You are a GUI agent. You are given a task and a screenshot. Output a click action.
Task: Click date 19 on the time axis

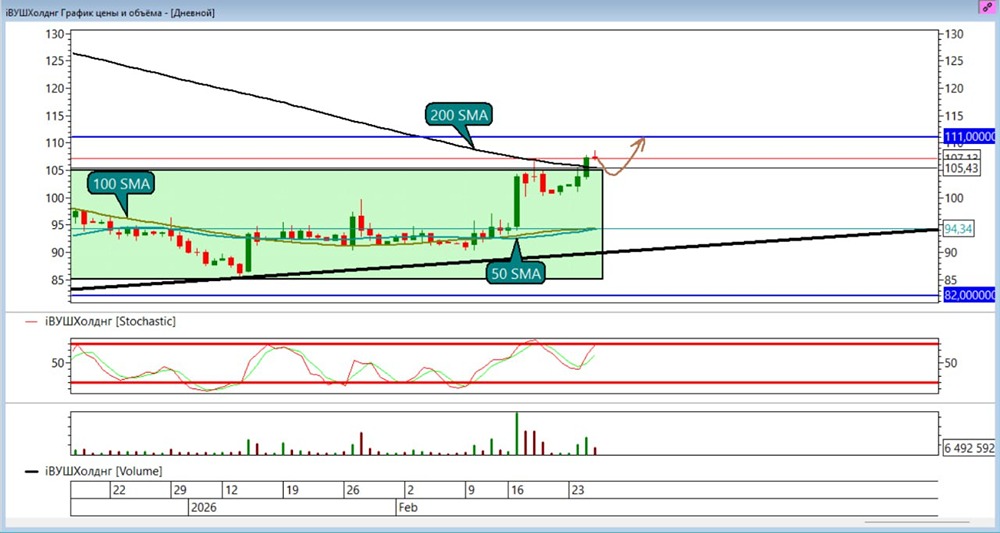tap(292, 490)
